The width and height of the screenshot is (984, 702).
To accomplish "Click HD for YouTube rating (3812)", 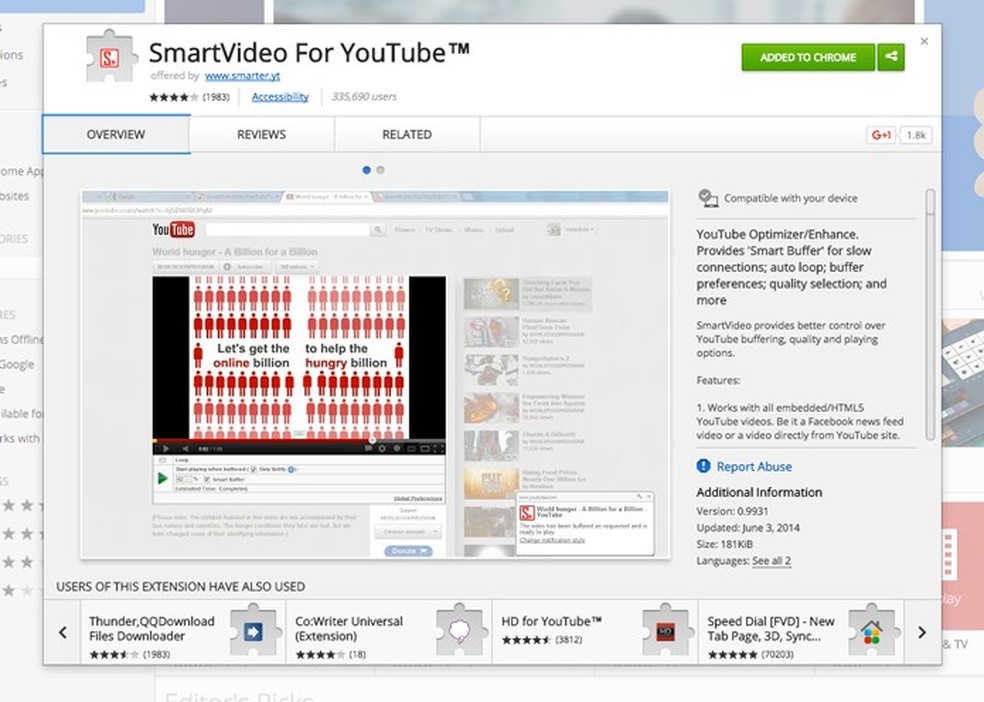I will tap(542, 640).
